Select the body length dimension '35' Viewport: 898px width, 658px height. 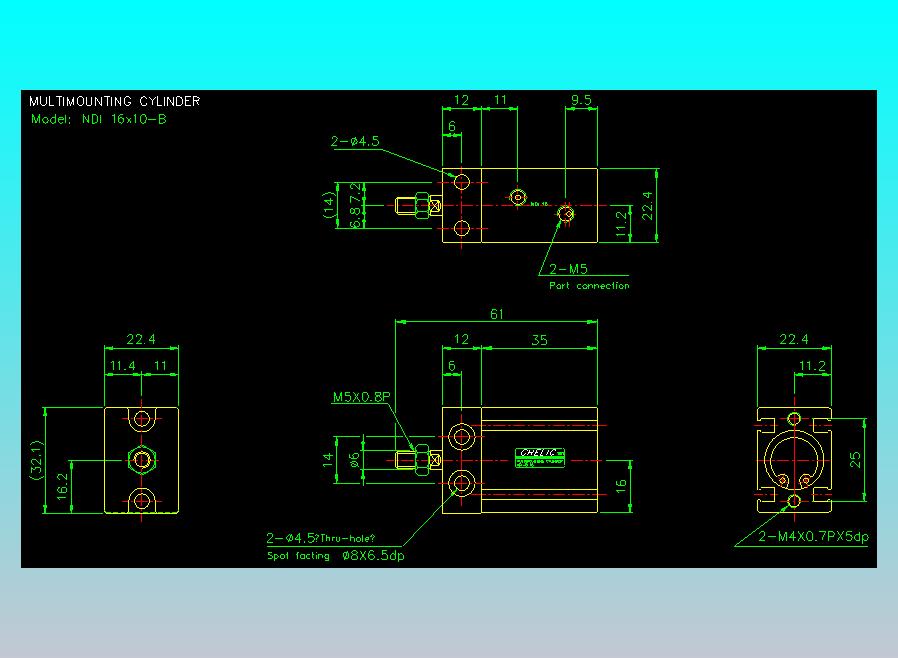(539, 340)
